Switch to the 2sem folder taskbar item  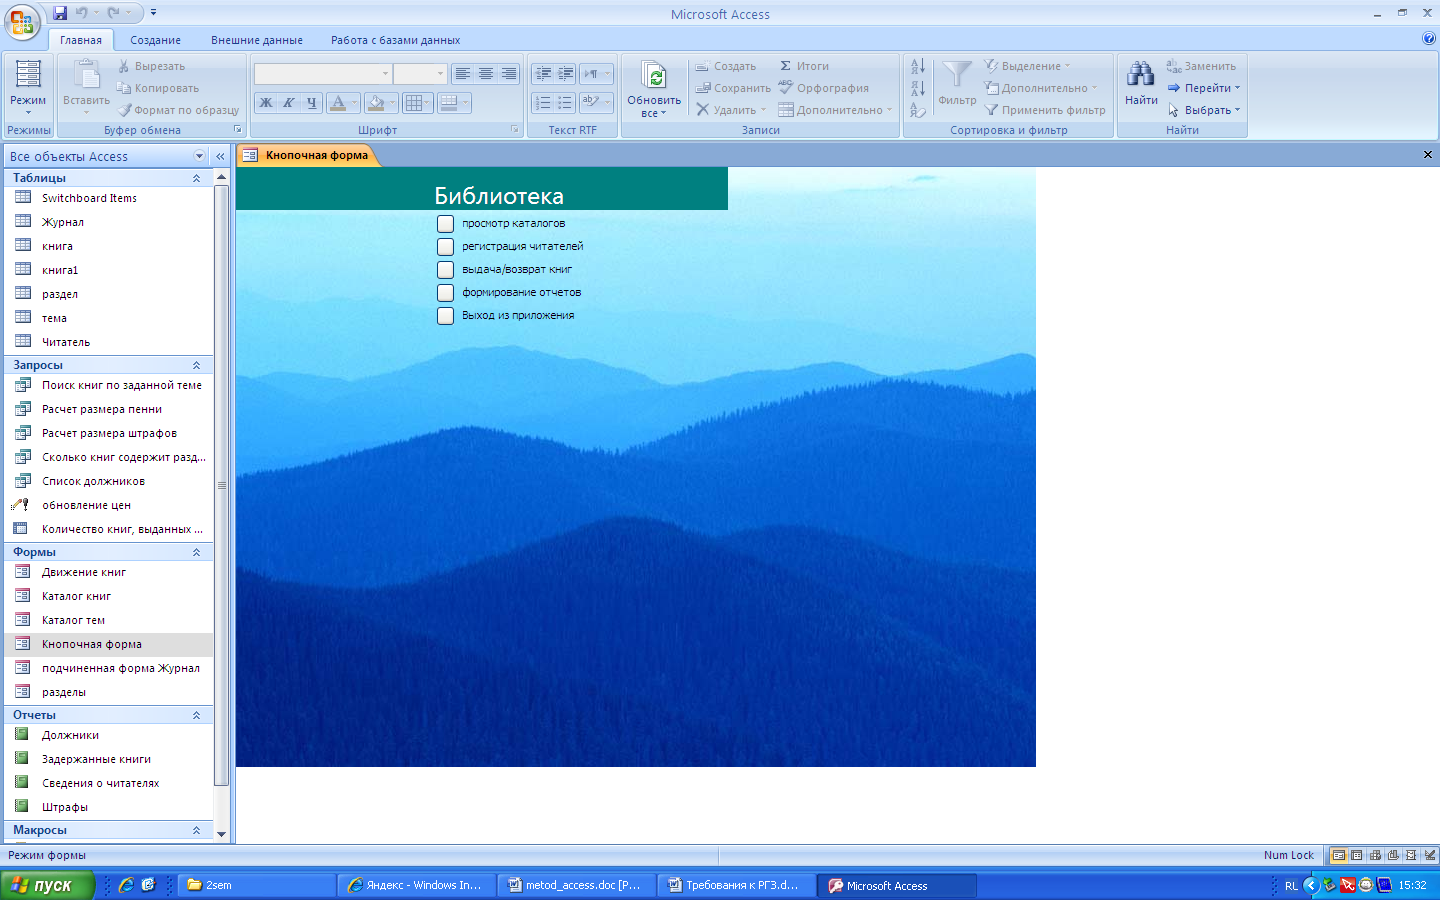pyautogui.click(x=259, y=885)
